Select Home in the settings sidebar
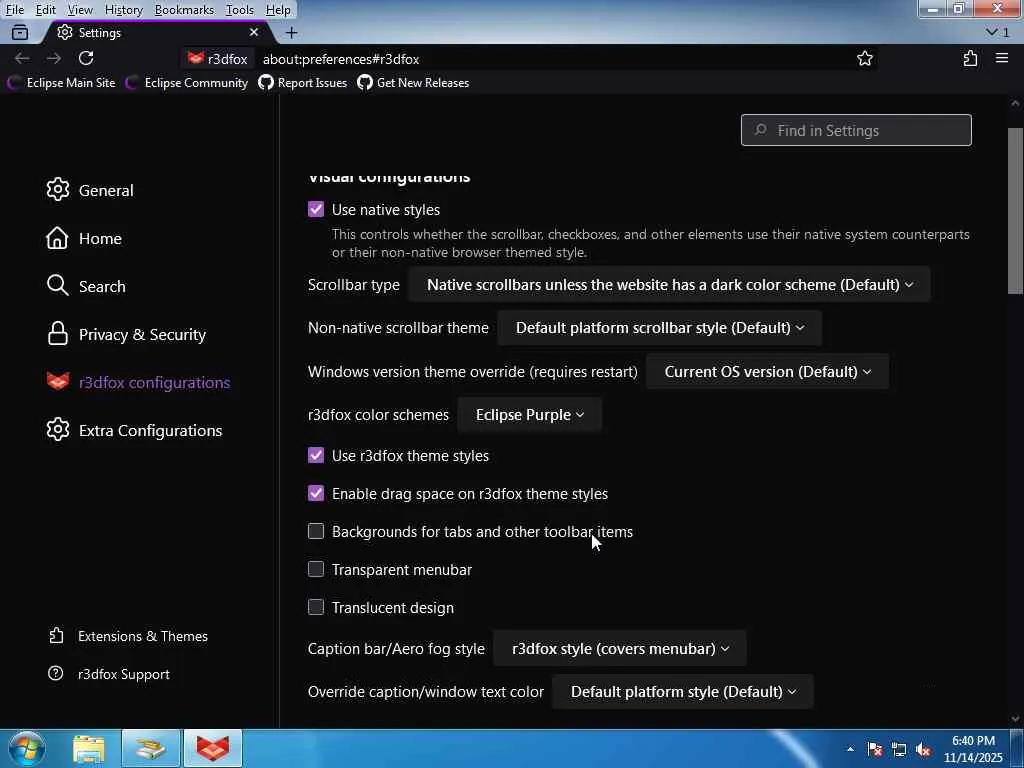The width and height of the screenshot is (1024, 768). pyautogui.click(x=84, y=238)
